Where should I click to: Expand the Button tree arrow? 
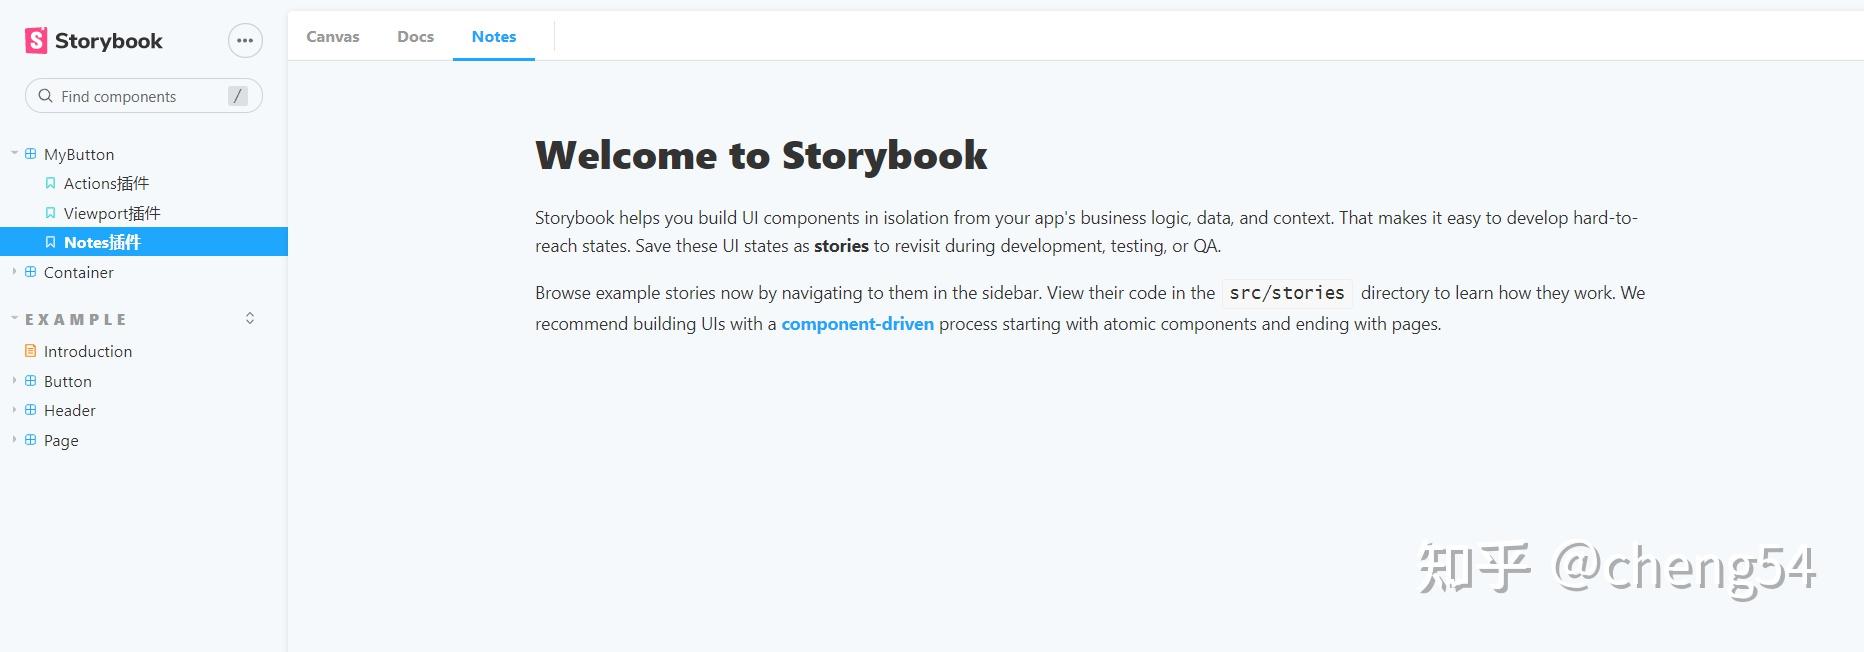click(14, 380)
